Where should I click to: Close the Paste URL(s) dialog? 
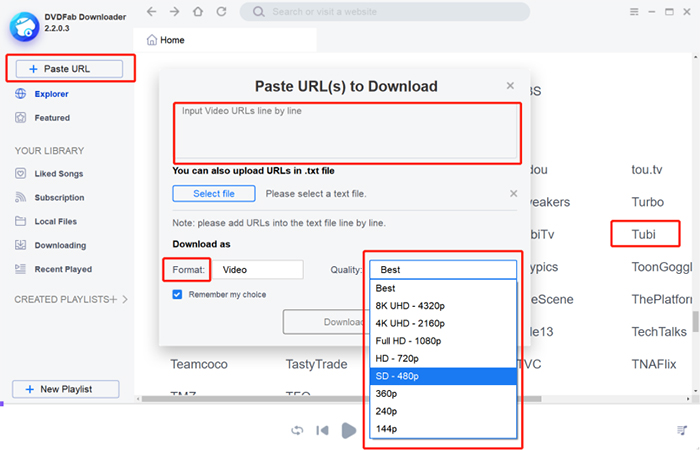pyautogui.click(x=510, y=86)
